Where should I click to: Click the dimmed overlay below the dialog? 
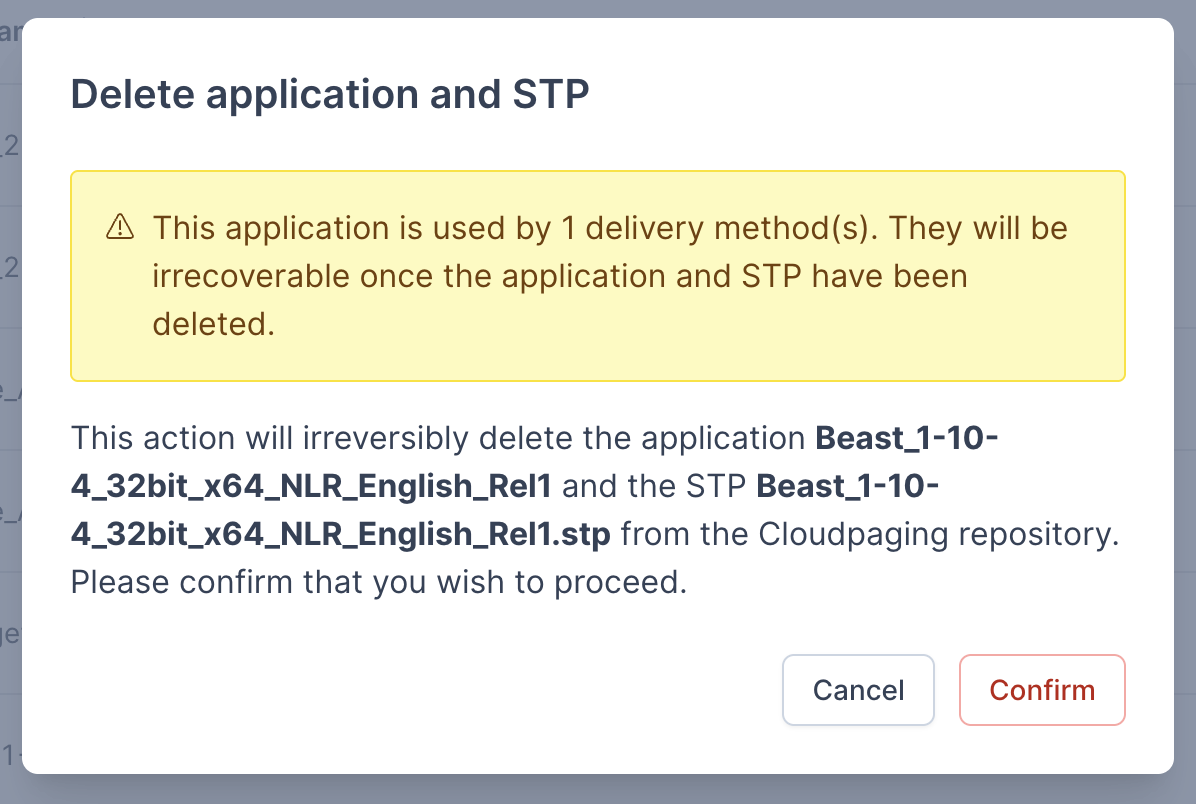click(x=598, y=789)
